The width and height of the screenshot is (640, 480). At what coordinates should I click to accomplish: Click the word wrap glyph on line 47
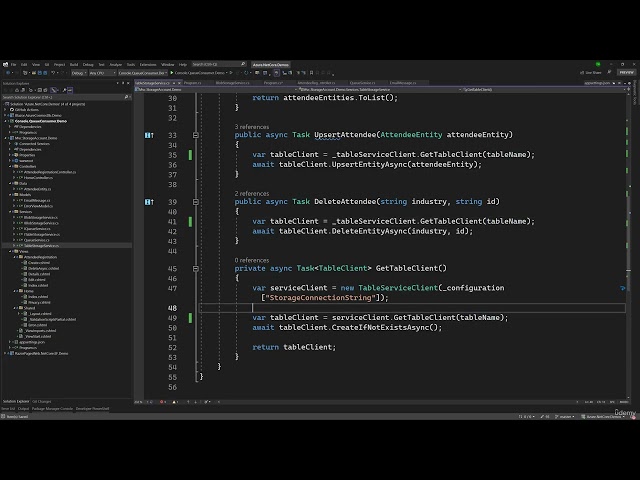622,288
